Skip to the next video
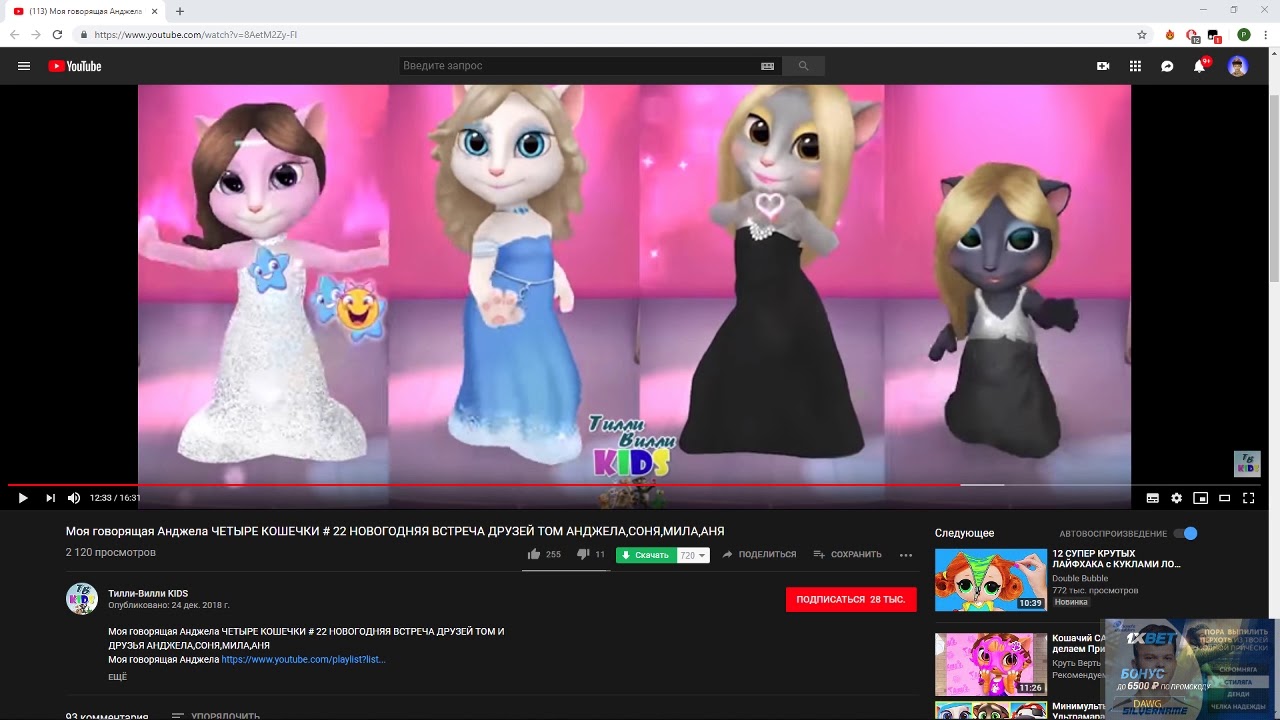The height and width of the screenshot is (720, 1280). [x=50, y=498]
